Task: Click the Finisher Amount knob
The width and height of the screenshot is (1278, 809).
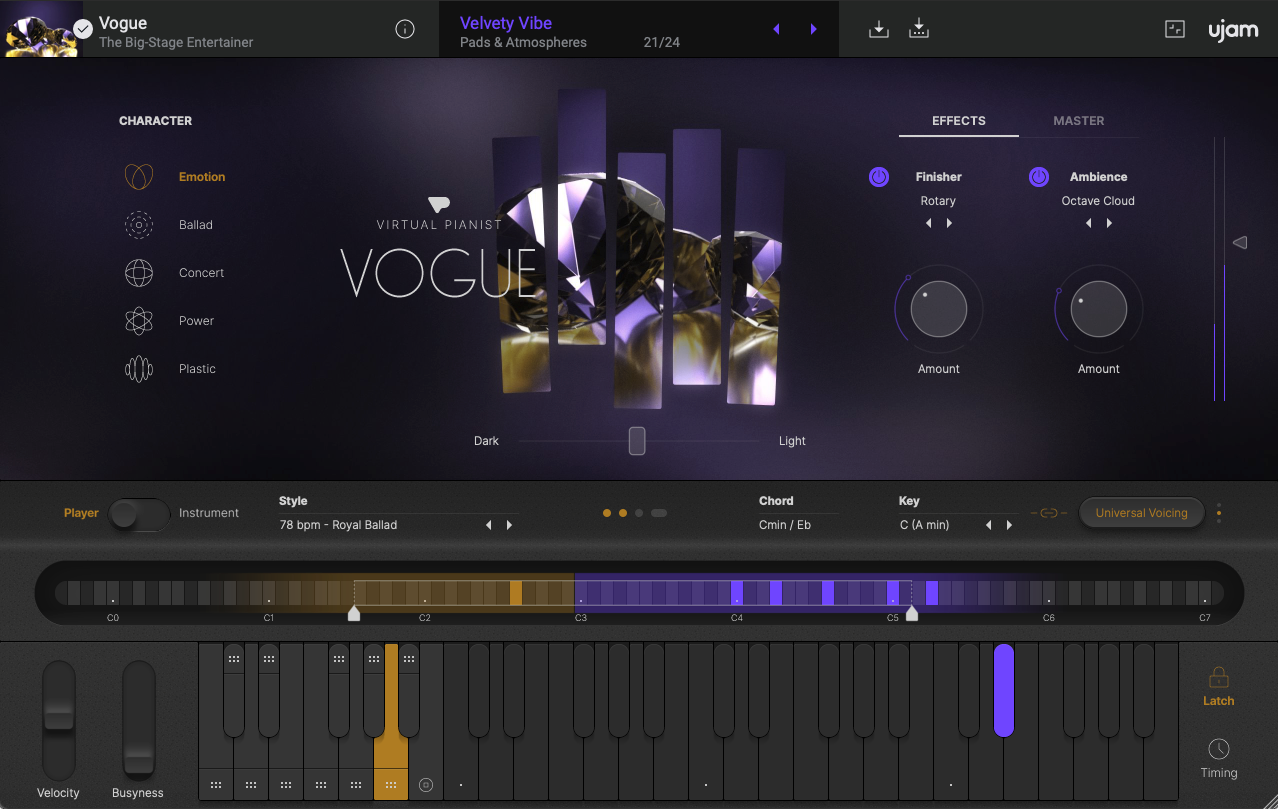Action: click(x=939, y=309)
